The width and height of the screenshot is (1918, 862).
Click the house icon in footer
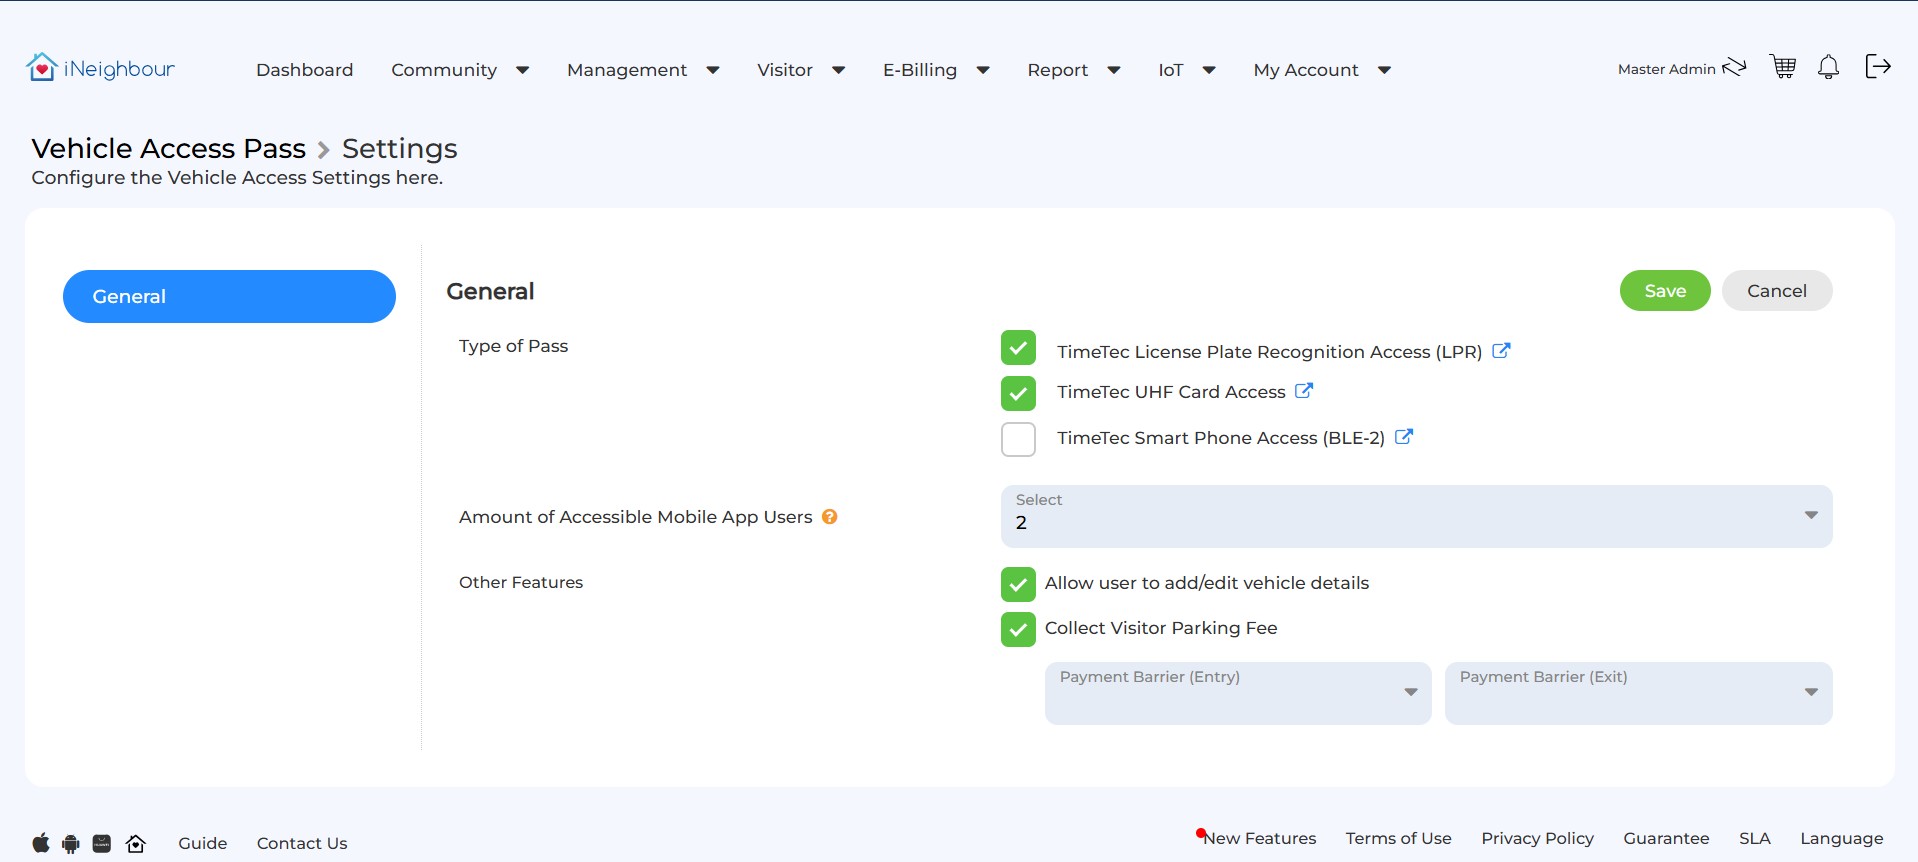(136, 843)
